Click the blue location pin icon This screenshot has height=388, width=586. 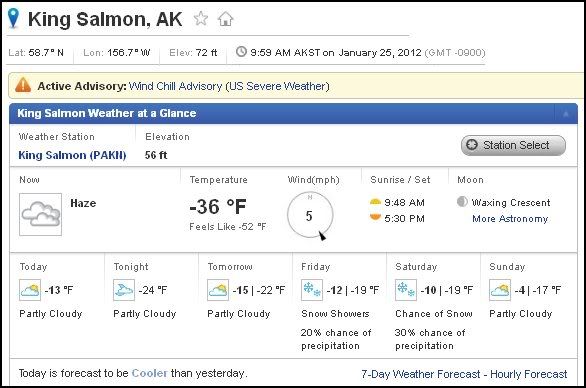click(13, 18)
